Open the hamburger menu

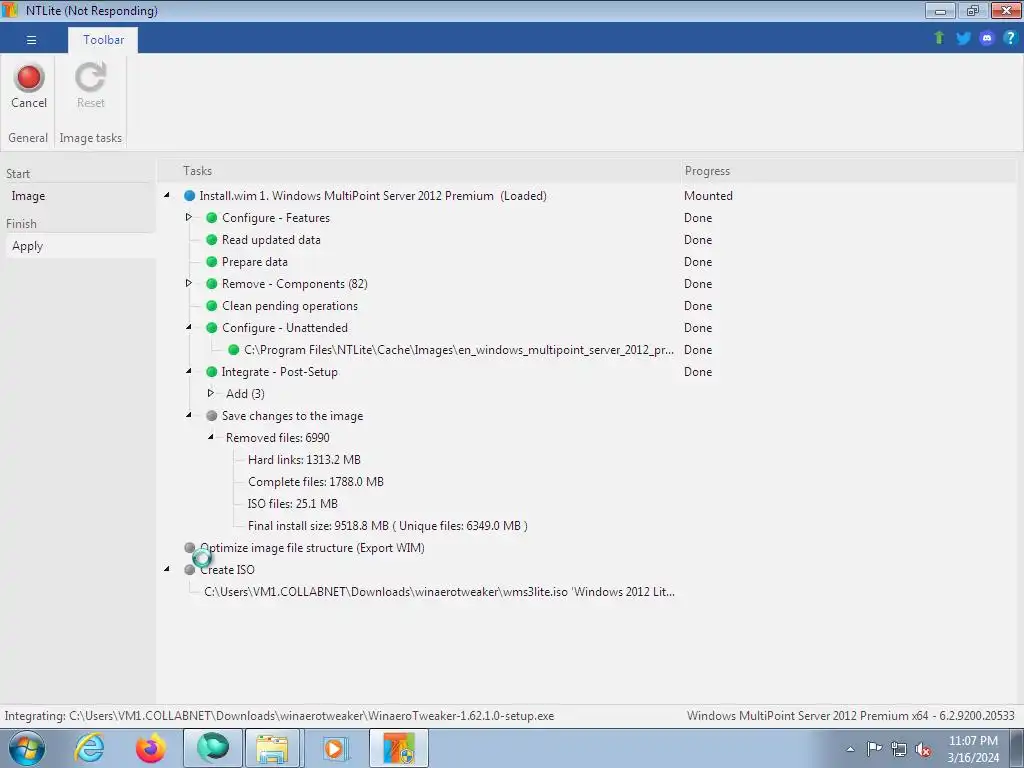pyautogui.click(x=31, y=40)
